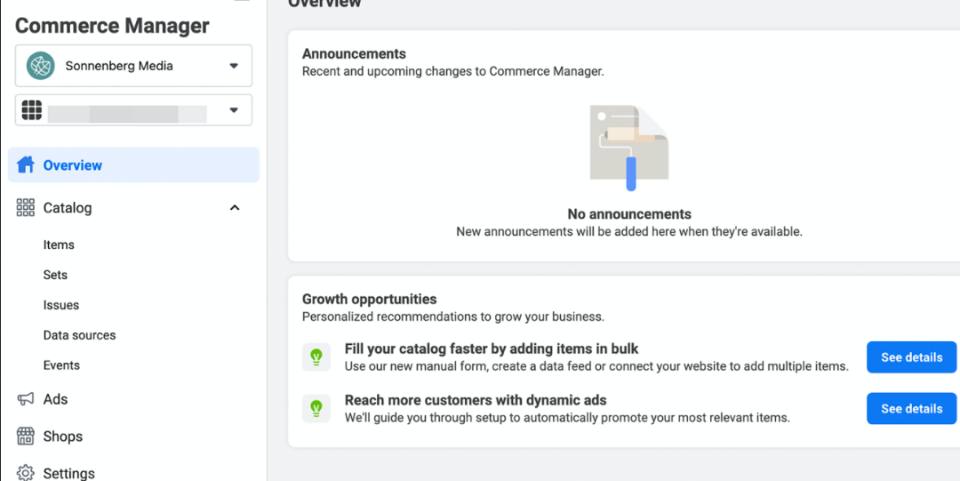Open Events in the Catalog submenu
The width and height of the screenshot is (960, 481).
pyautogui.click(x=61, y=365)
